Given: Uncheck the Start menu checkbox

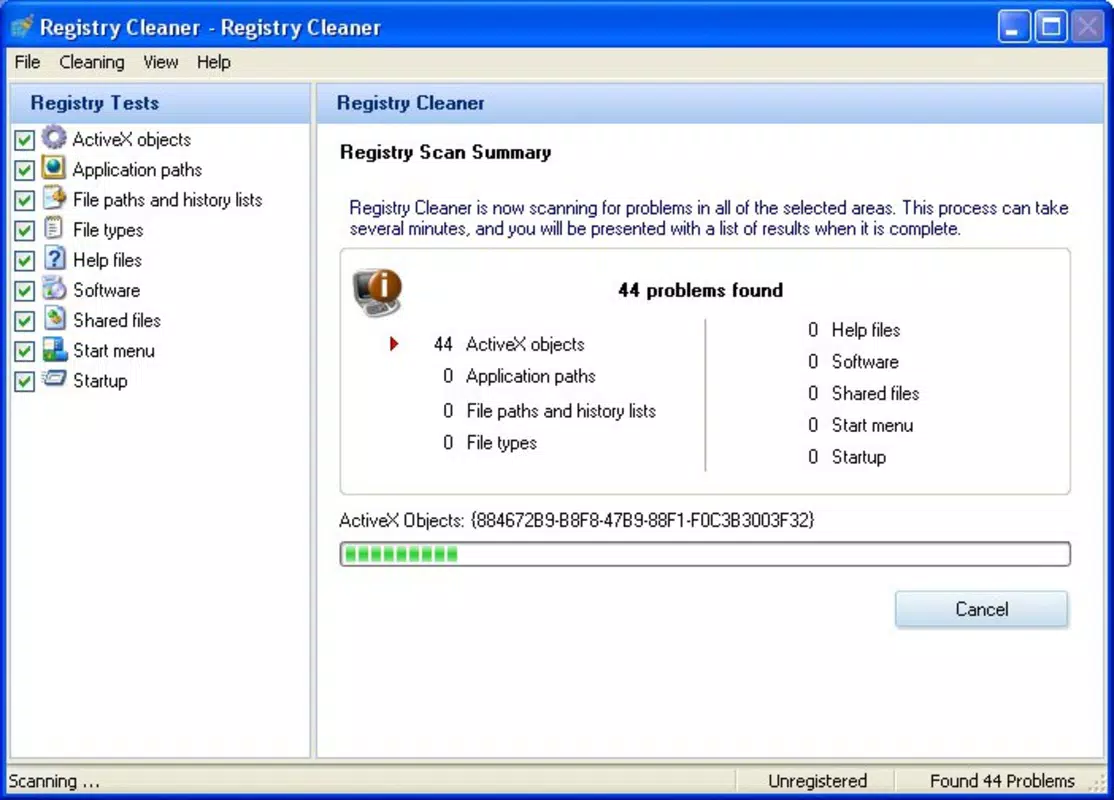Looking at the screenshot, I should [x=24, y=352].
